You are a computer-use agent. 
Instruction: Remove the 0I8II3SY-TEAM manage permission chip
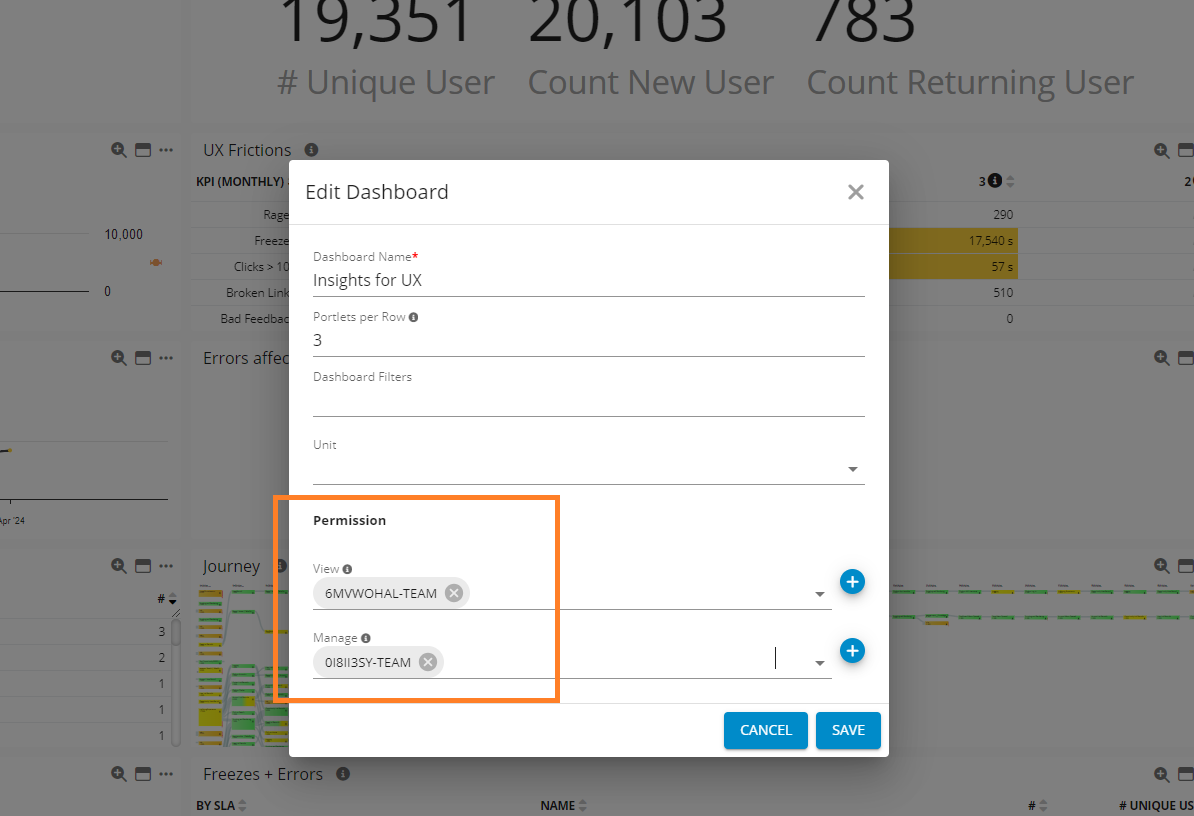point(427,661)
